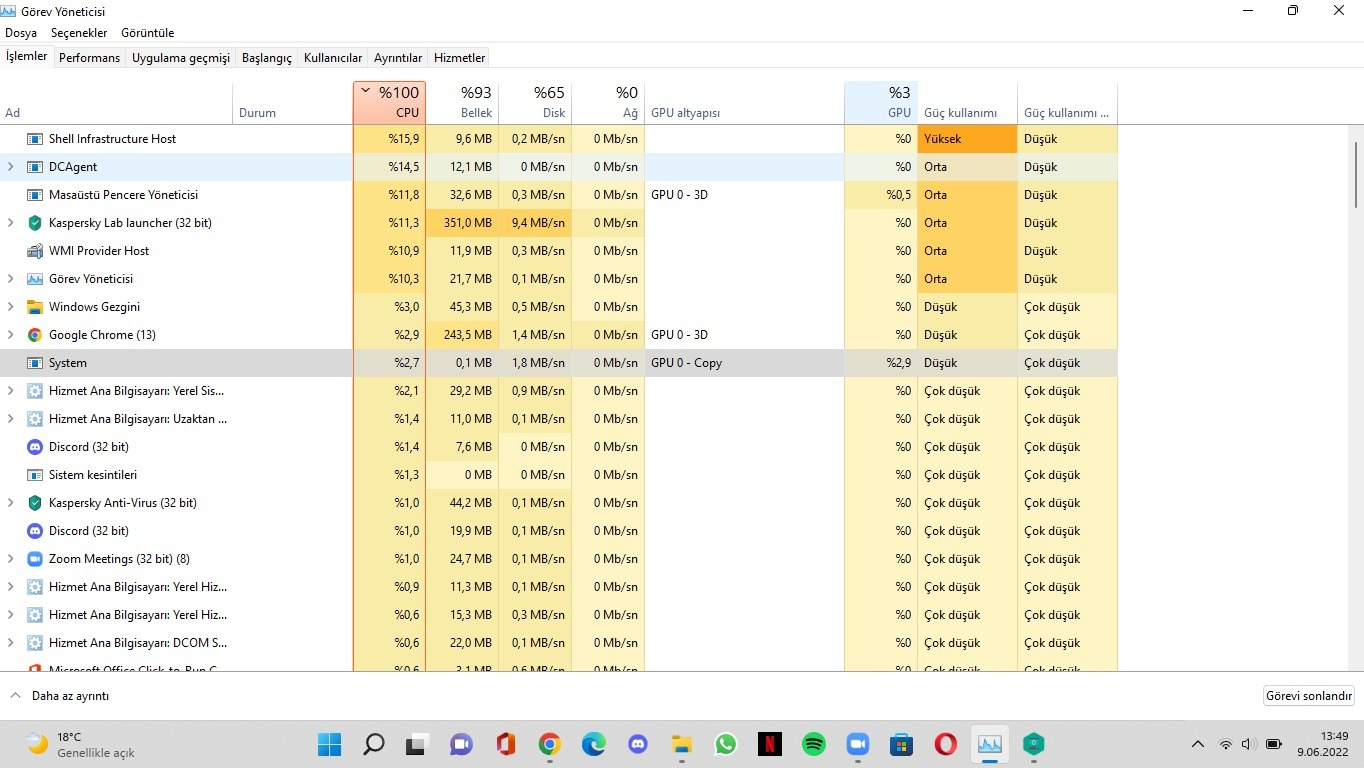Open Microsoft Edge from the taskbar

pos(593,744)
